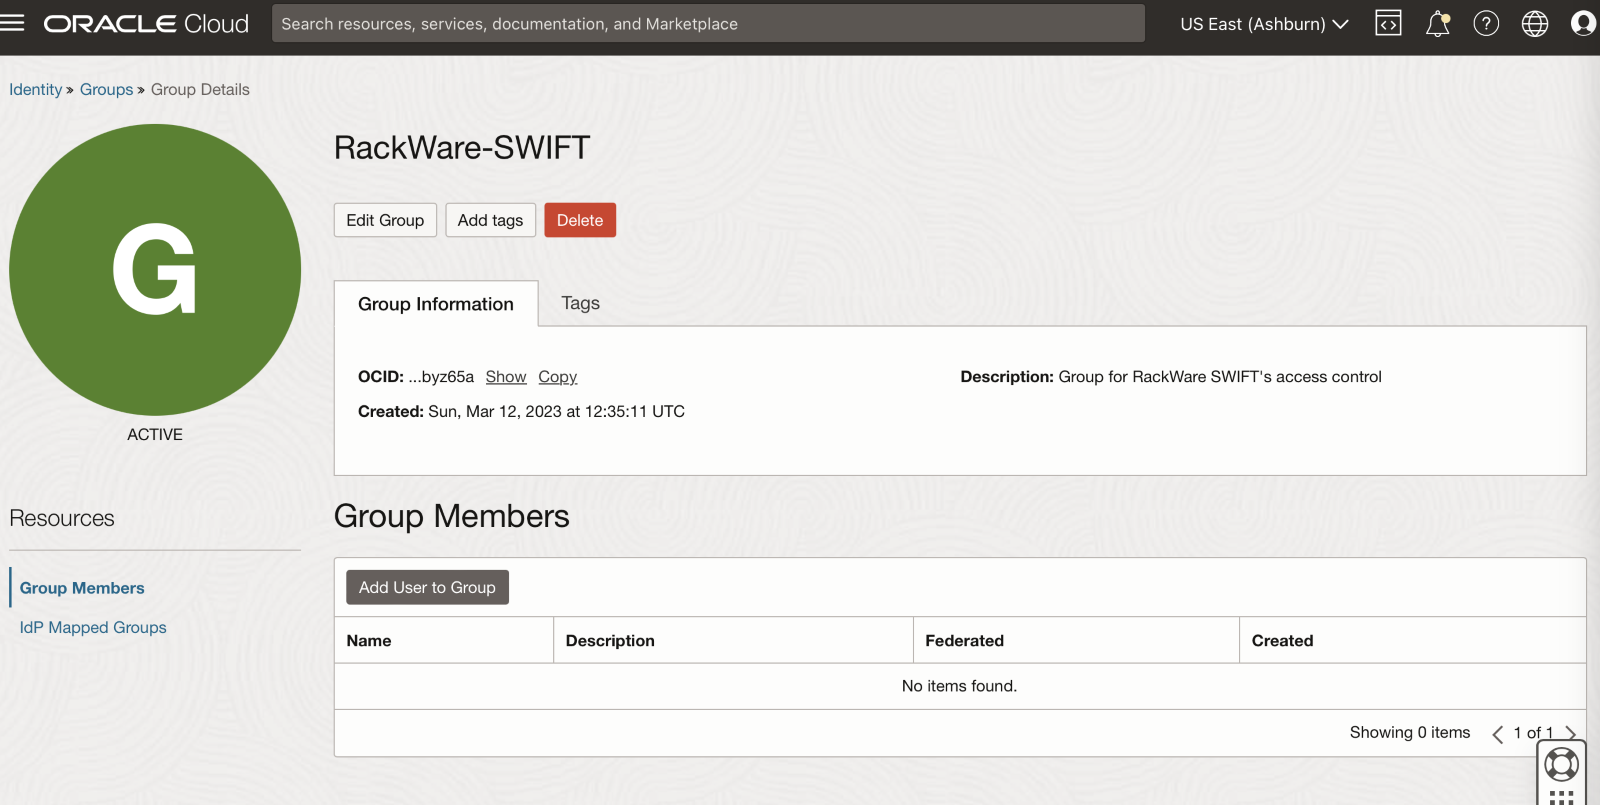Open the language globe icon
The width and height of the screenshot is (1600, 805).
[x=1535, y=23]
